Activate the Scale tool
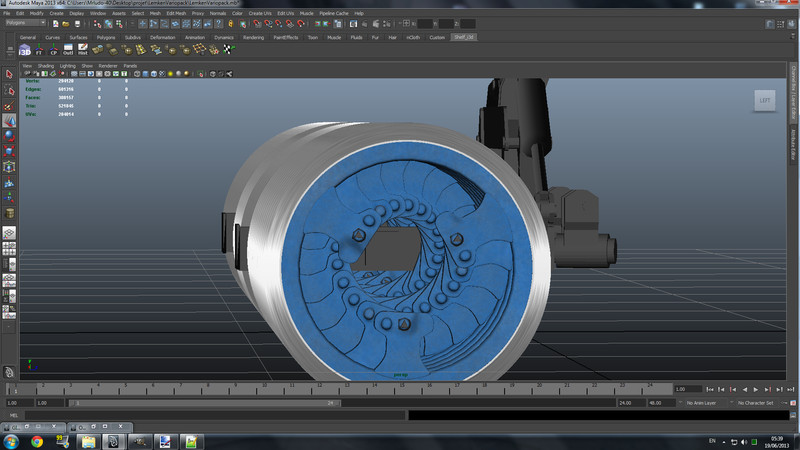This screenshot has height=450, width=800. (9, 152)
